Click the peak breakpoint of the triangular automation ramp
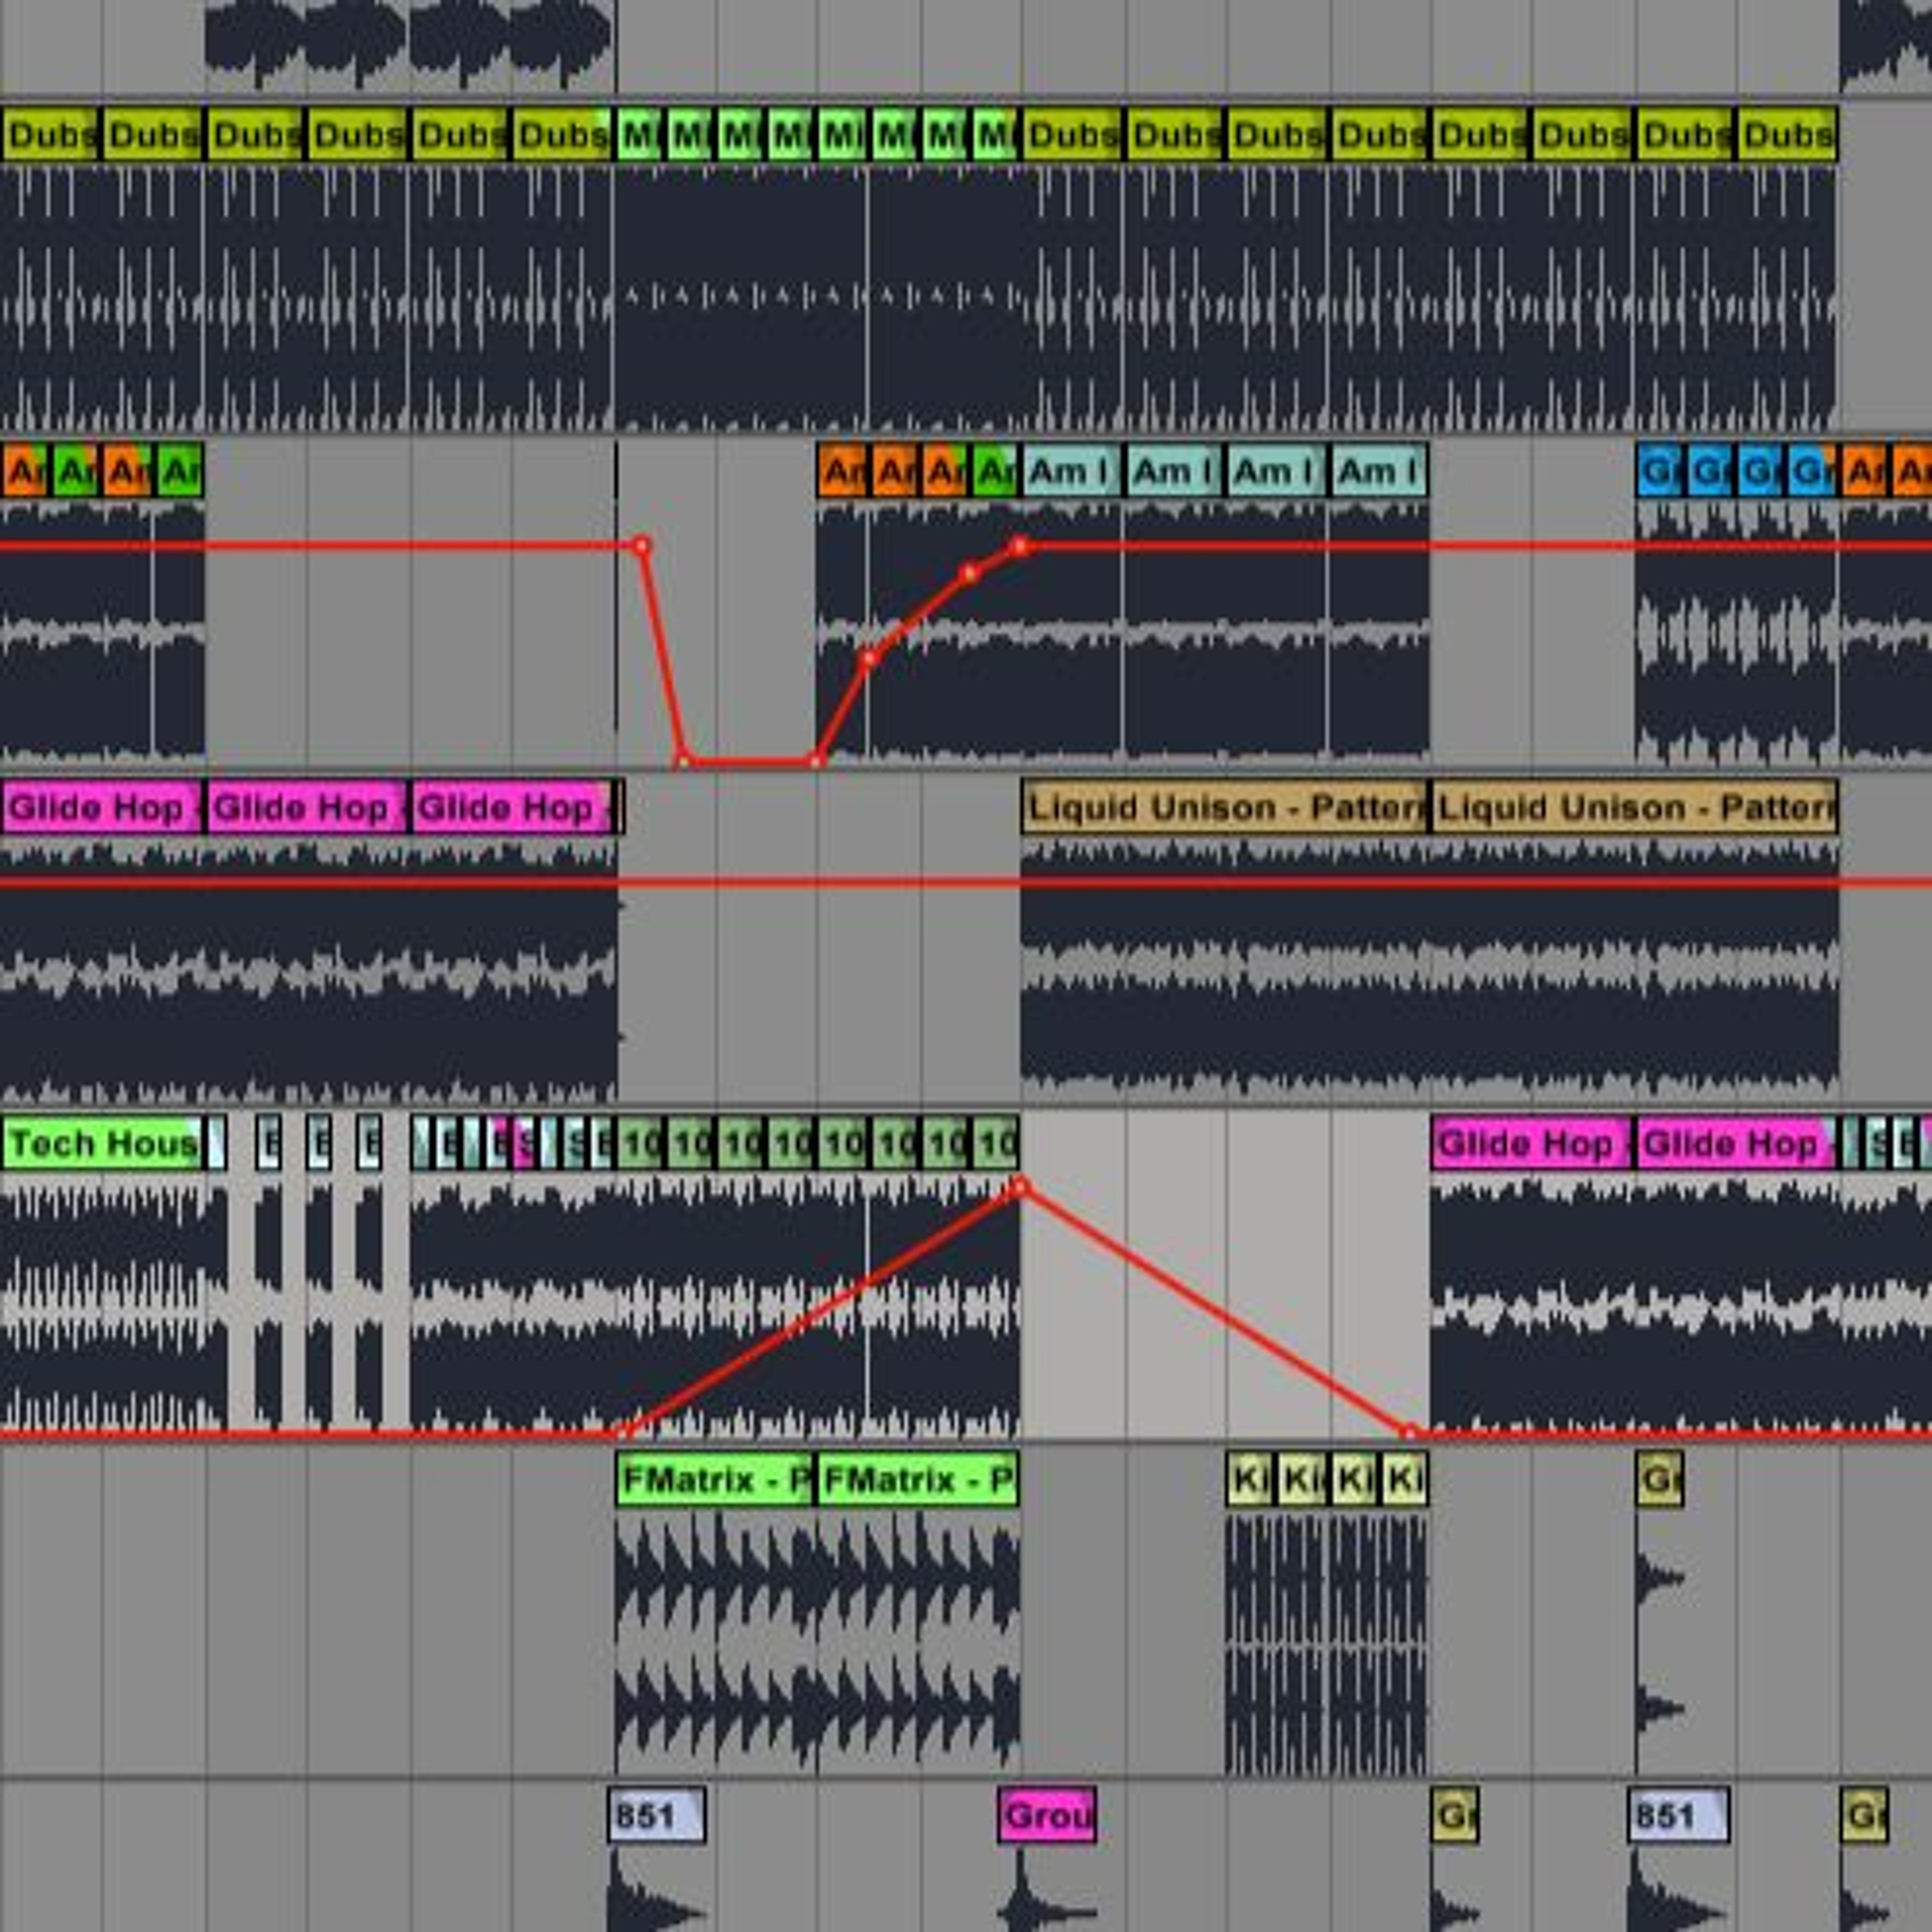This screenshot has height=1932, width=1932. tap(1019, 1188)
